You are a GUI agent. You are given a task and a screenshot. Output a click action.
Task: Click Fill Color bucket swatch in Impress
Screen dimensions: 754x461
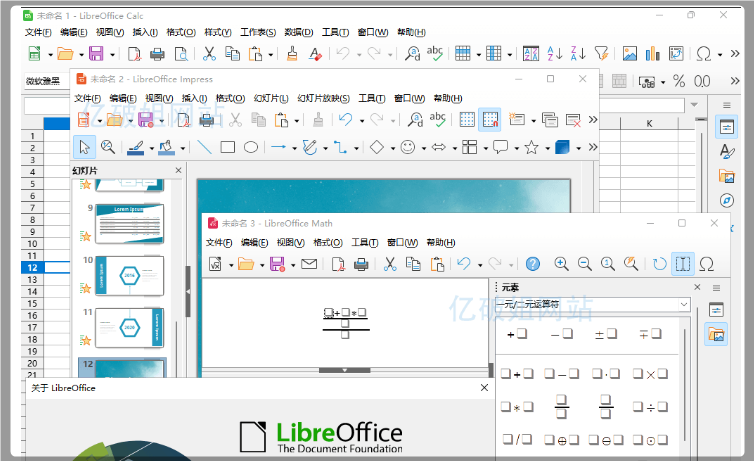pos(166,147)
